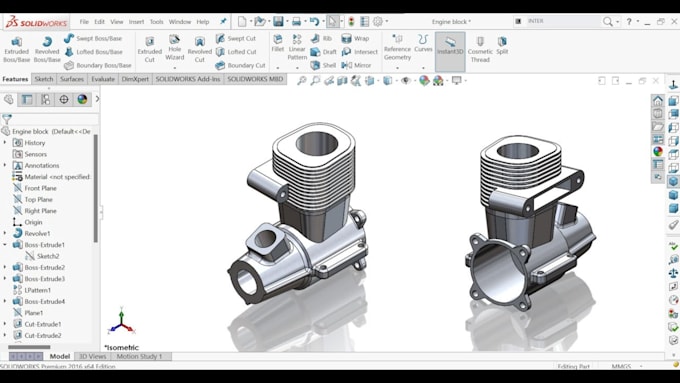
Task: Open Appearances tab in right task pane
Action: click(x=658, y=151)
